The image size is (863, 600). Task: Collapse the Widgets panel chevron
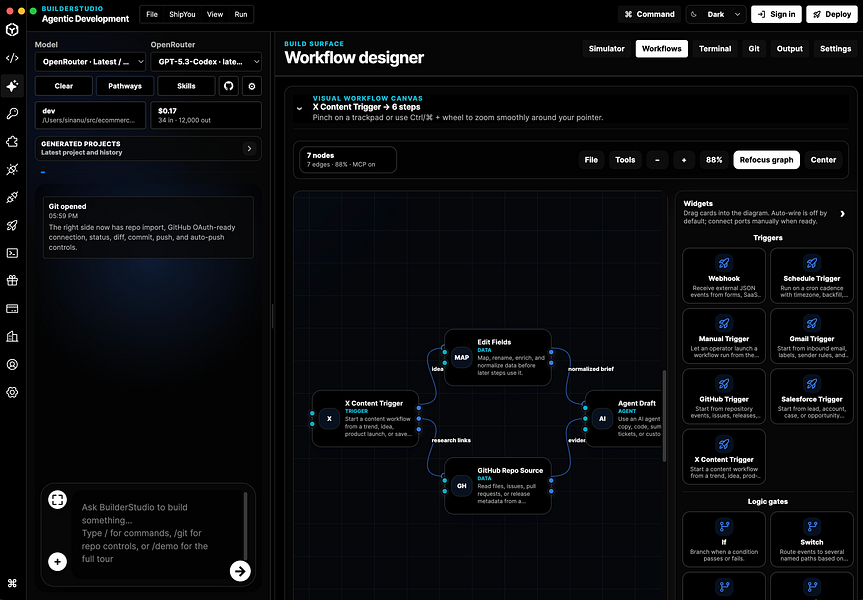pos(843,214)
